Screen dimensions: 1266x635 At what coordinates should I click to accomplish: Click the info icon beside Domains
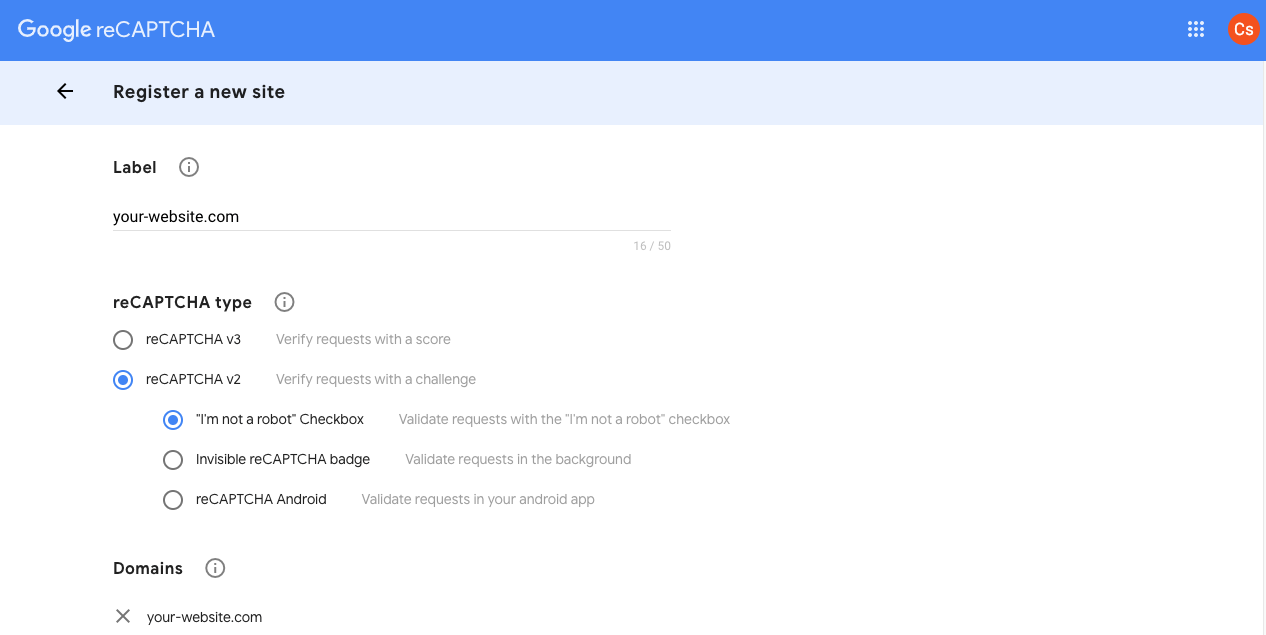(215, 568)
